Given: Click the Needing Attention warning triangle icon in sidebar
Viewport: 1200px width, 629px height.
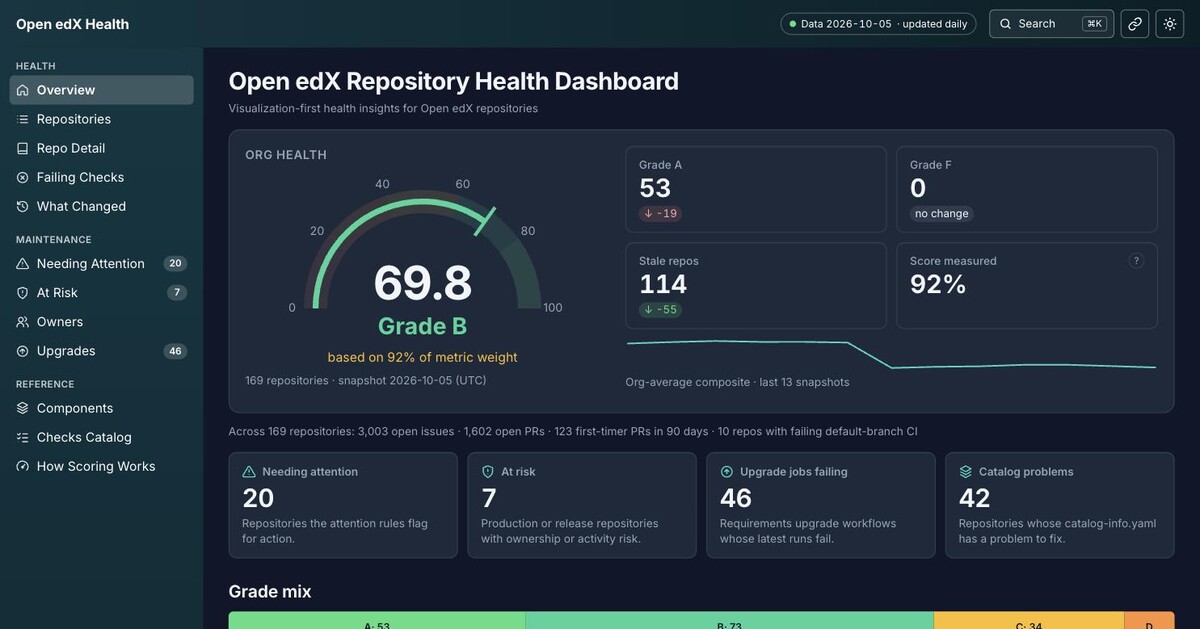Looking at the screenshot, I should click(x=23, y=264).
